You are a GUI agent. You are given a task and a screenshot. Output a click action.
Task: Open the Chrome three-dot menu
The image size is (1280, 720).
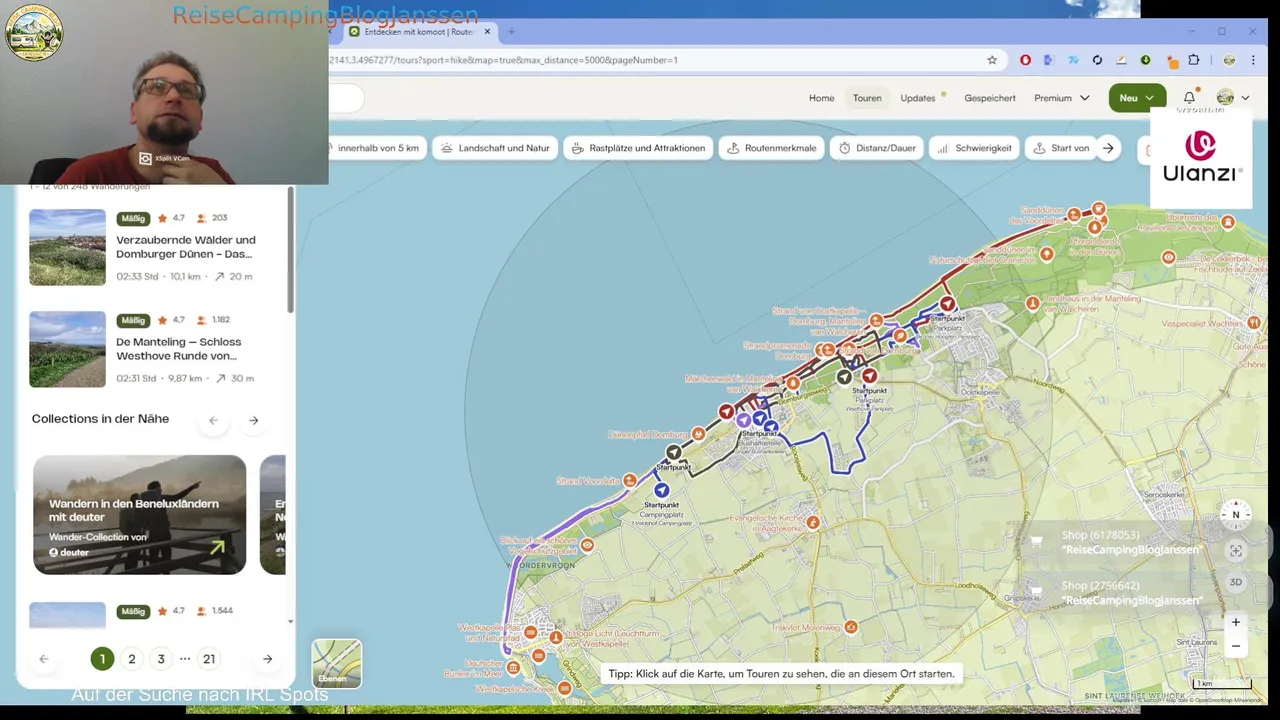coord(1253,60)
